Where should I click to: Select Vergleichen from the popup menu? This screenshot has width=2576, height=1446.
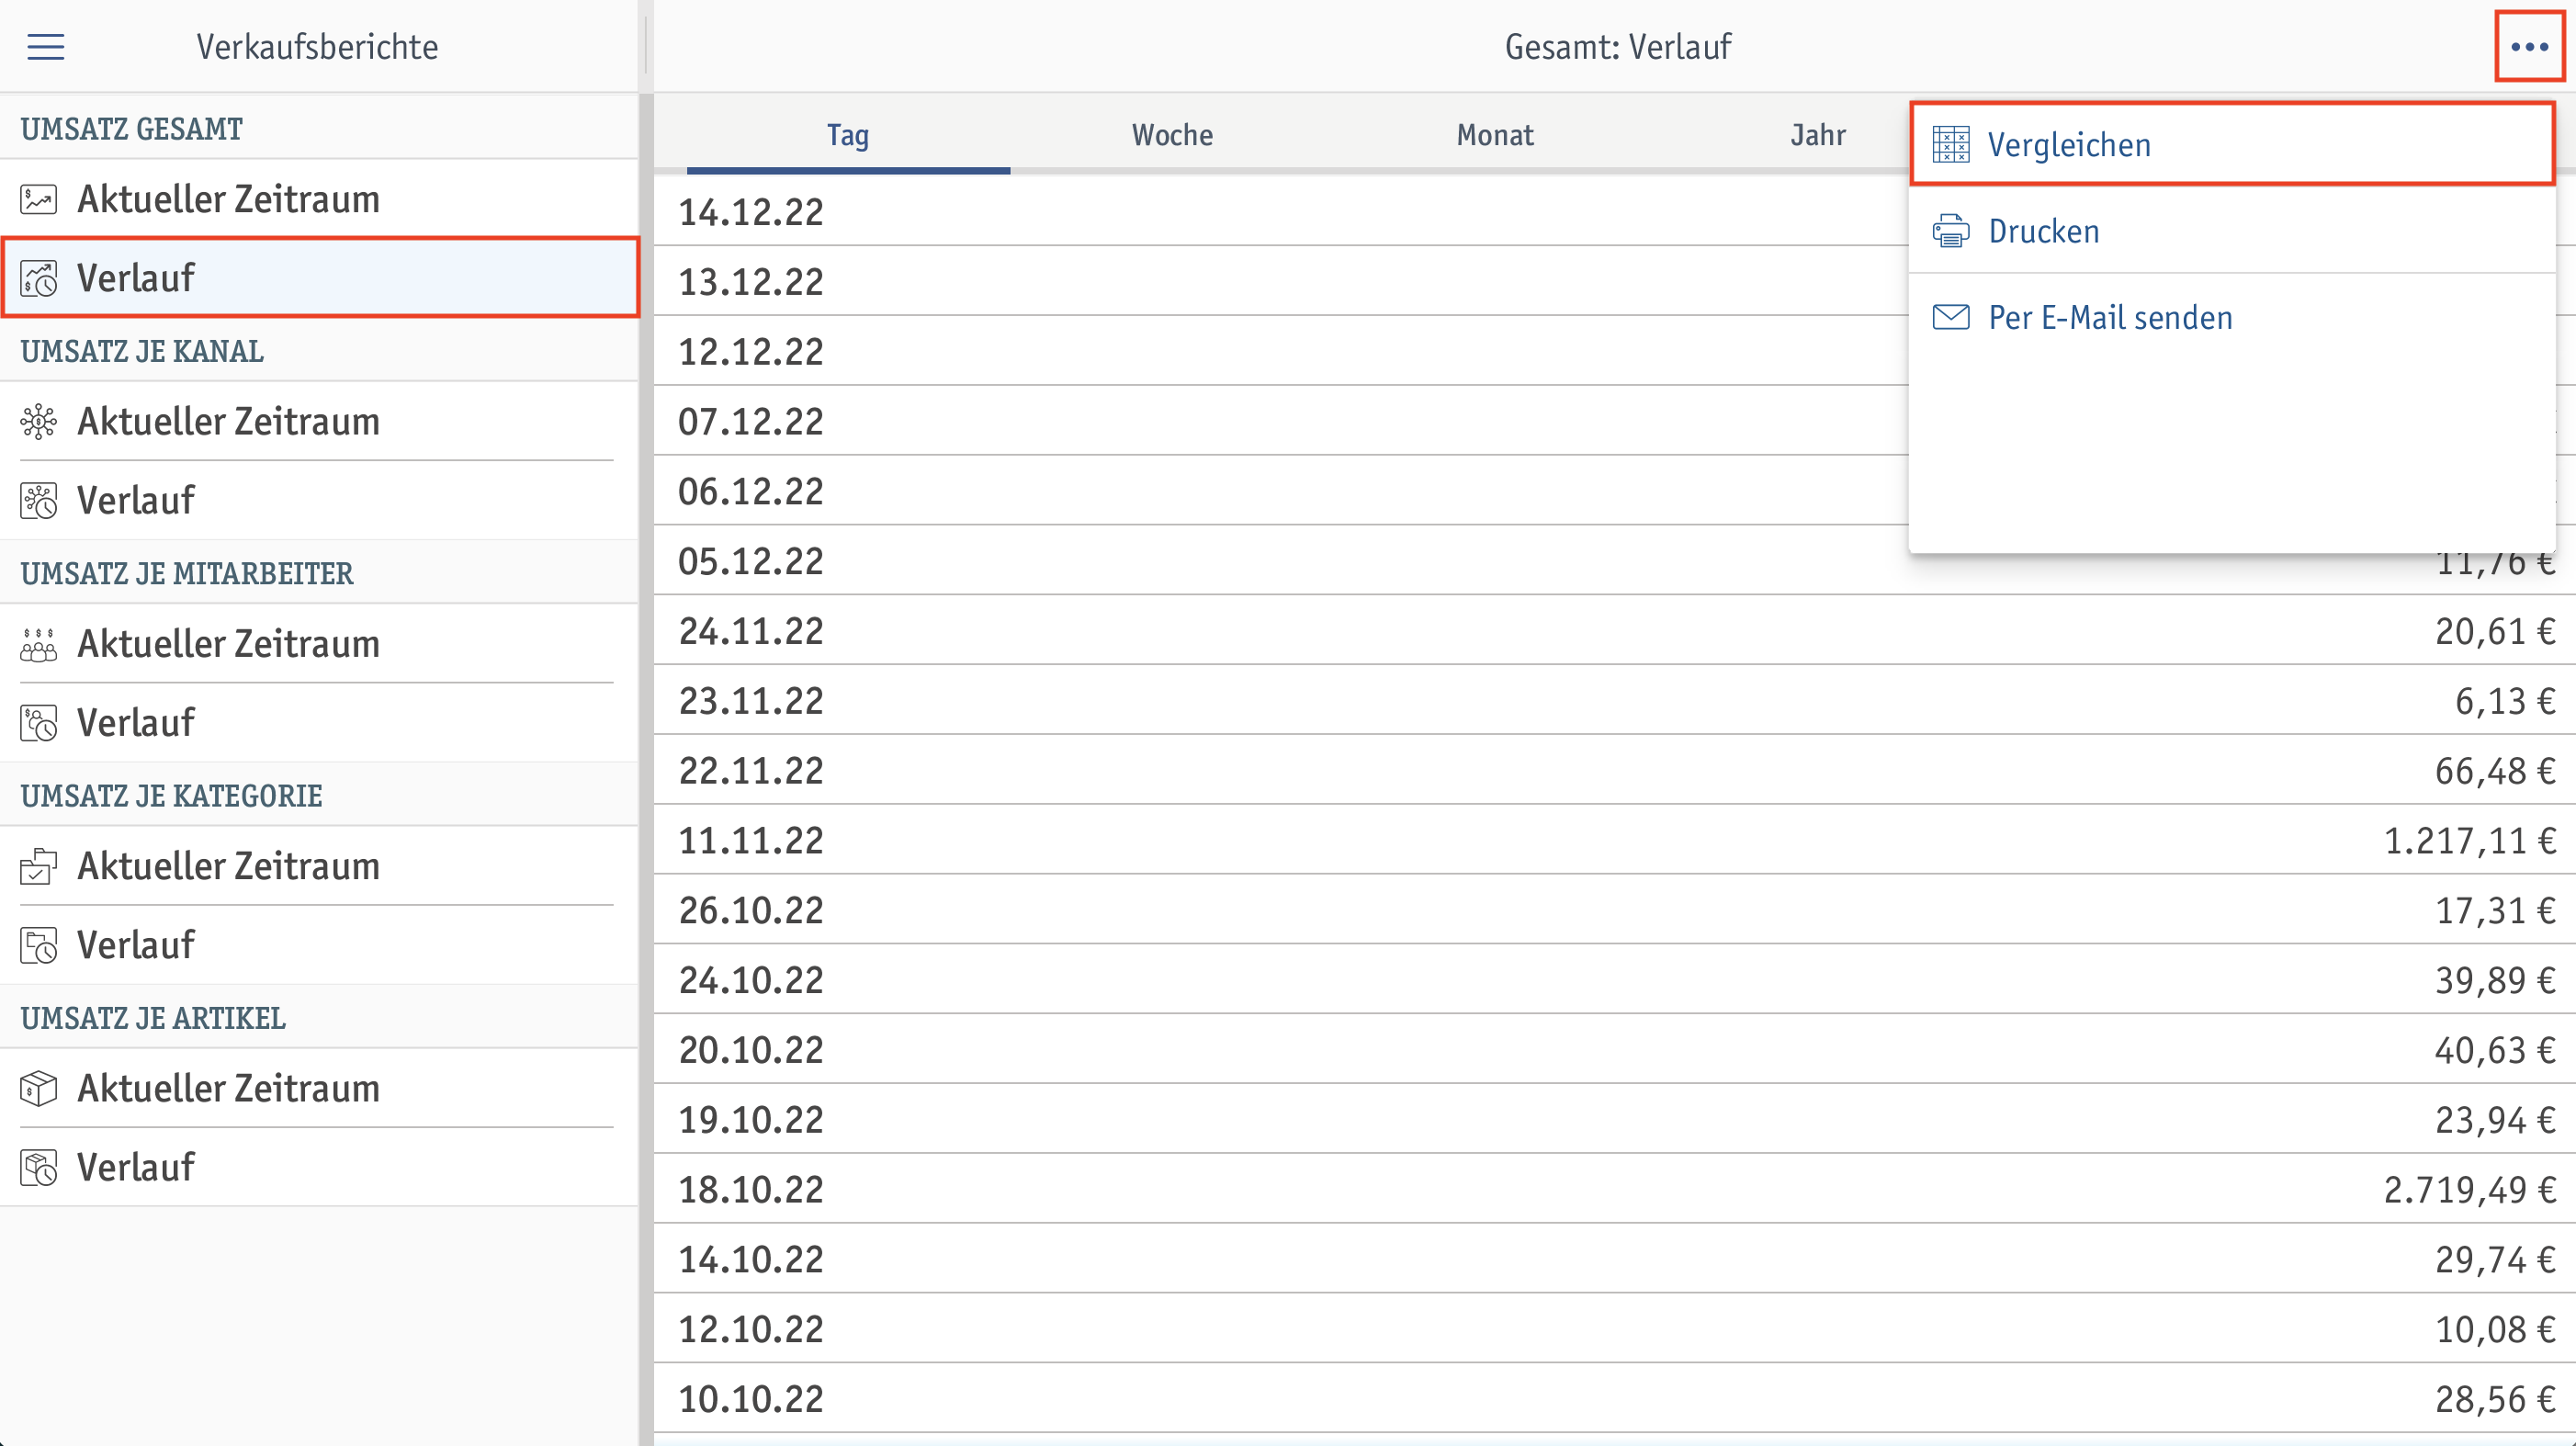[2232, 145]
